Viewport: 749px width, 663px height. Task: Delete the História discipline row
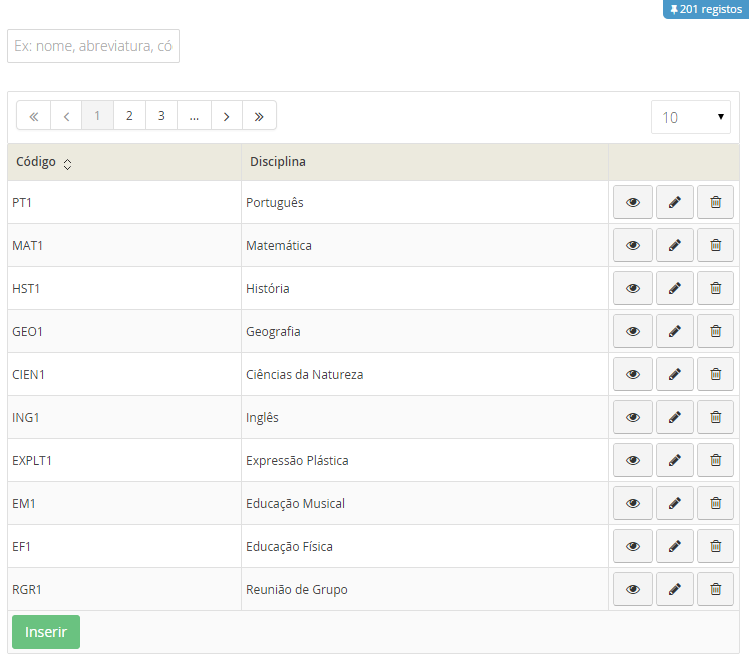[715, 288]
